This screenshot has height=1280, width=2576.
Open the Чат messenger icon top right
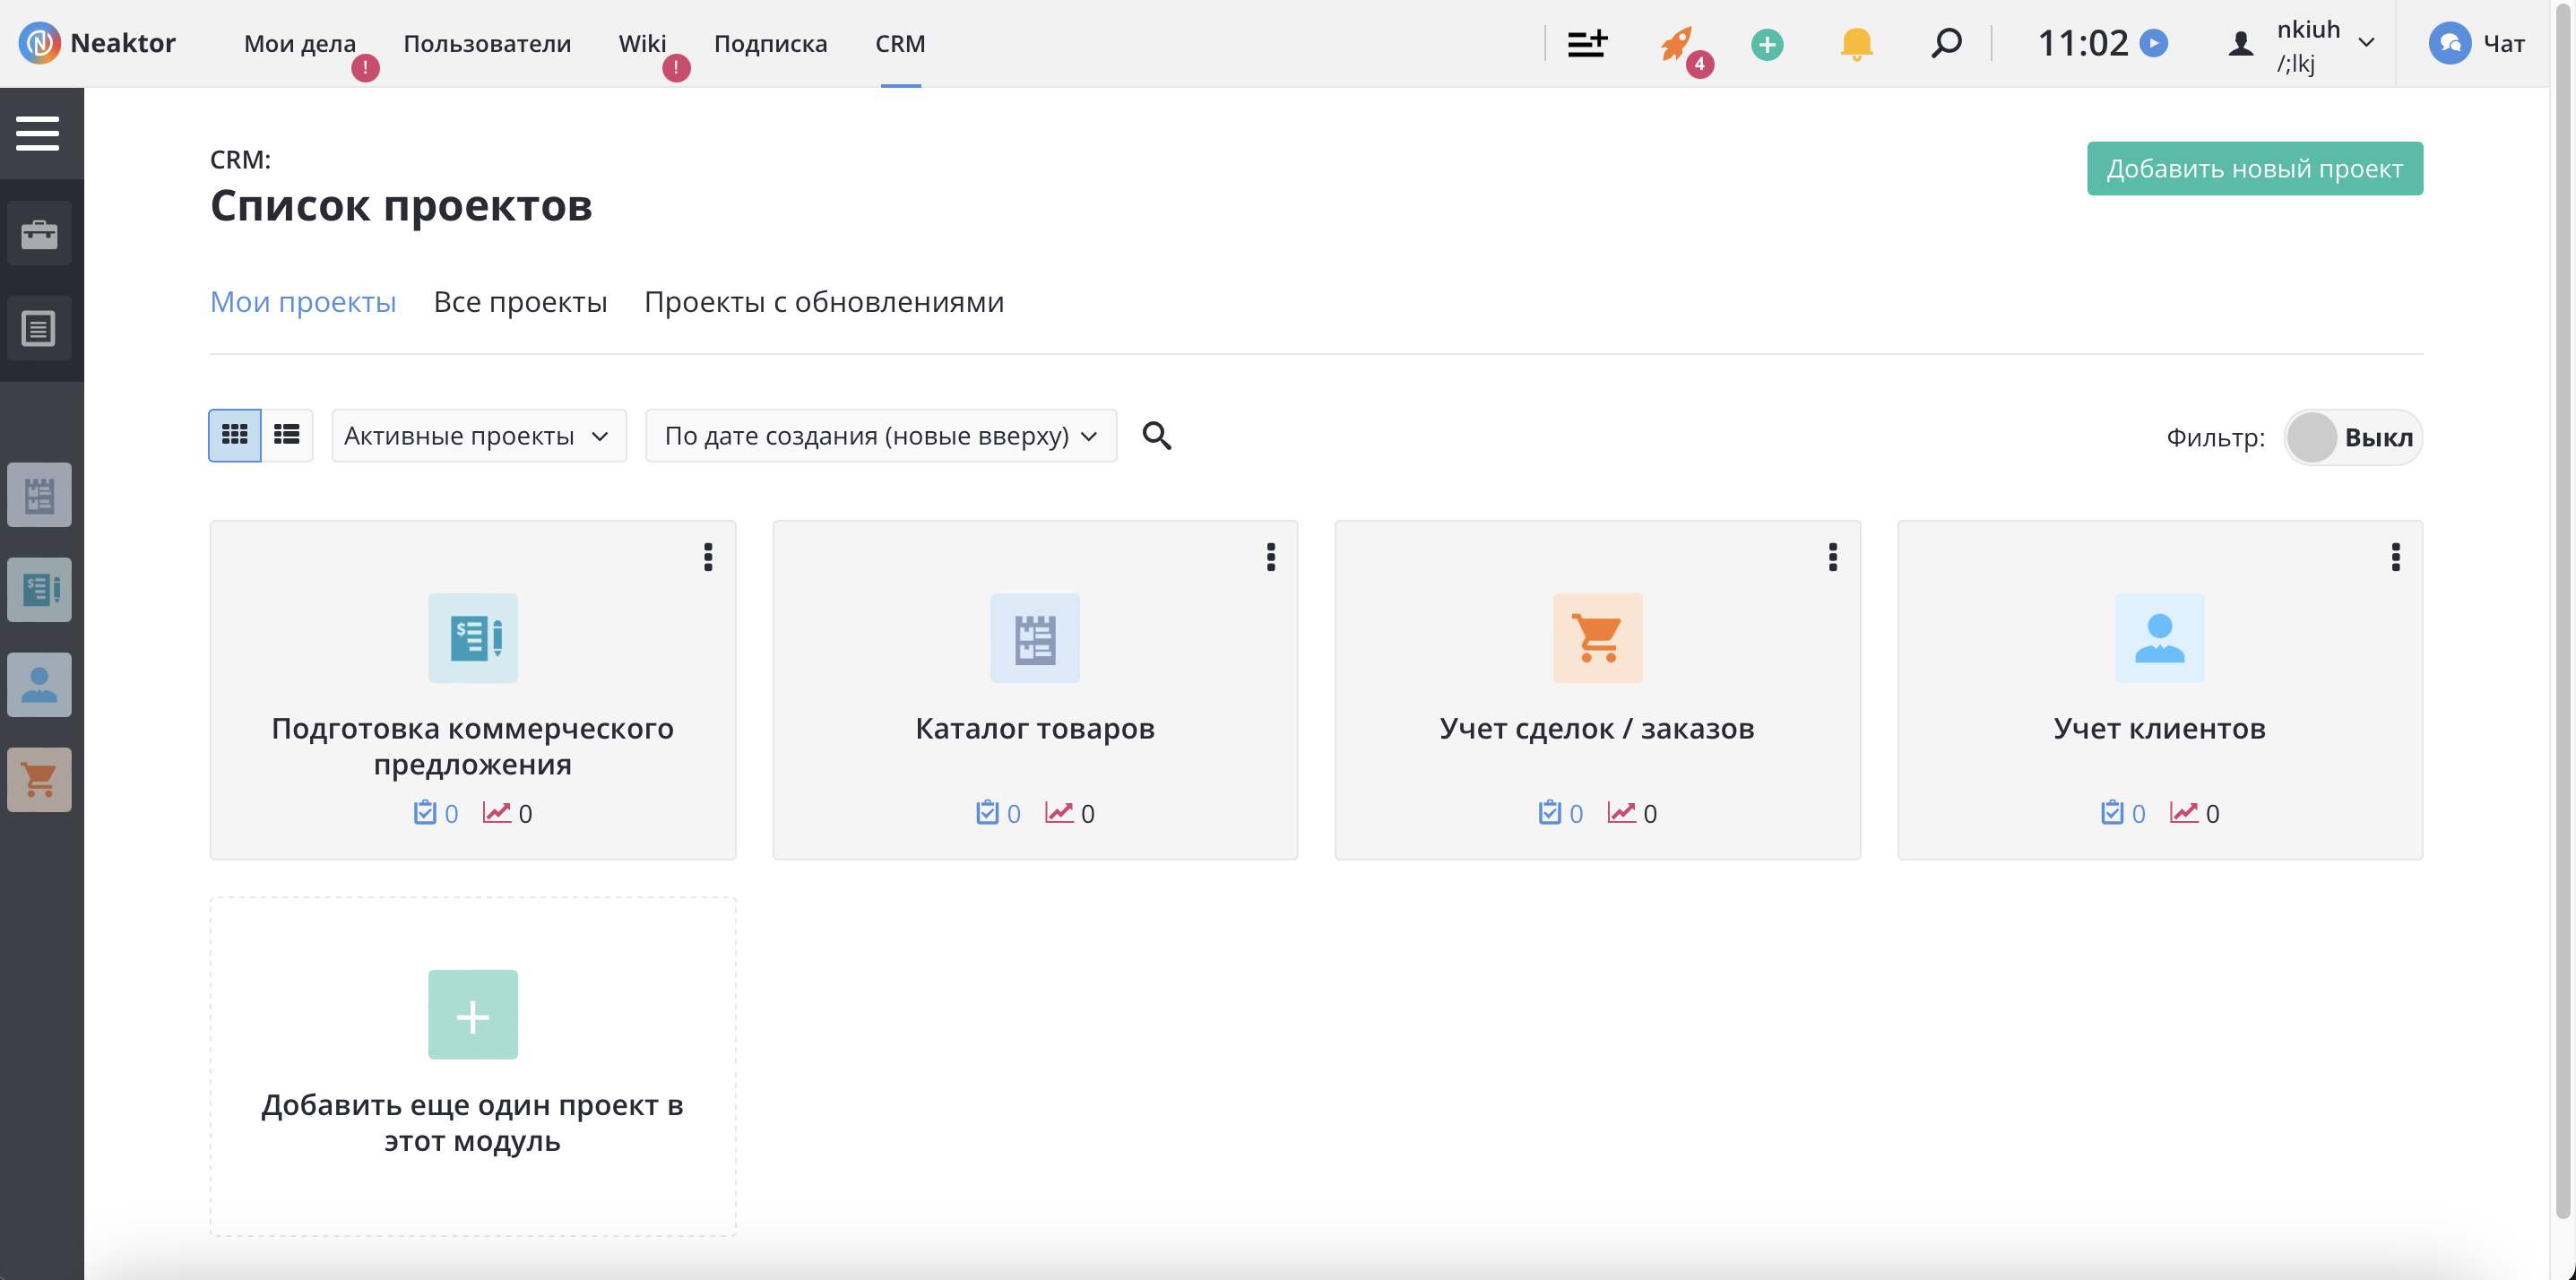(2452, 44)
